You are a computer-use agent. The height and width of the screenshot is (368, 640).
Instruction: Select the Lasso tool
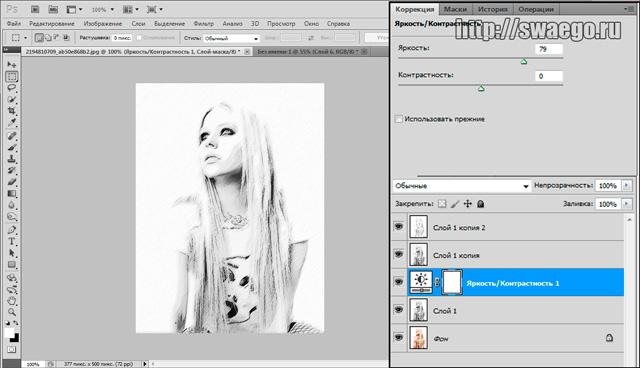click(12, 88)
